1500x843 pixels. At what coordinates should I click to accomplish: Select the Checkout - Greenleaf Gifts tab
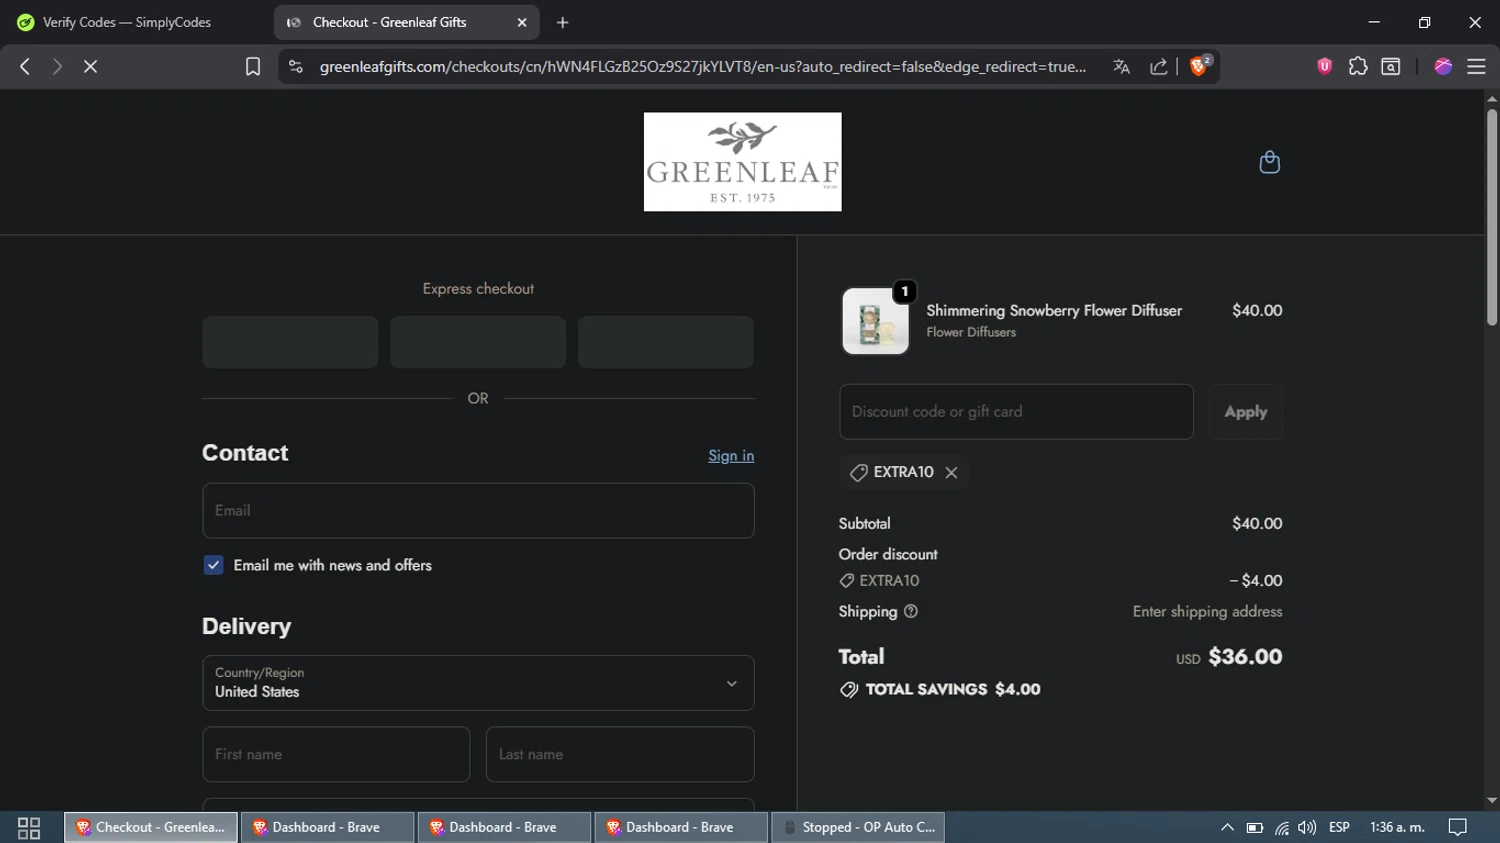pos(406,22)
